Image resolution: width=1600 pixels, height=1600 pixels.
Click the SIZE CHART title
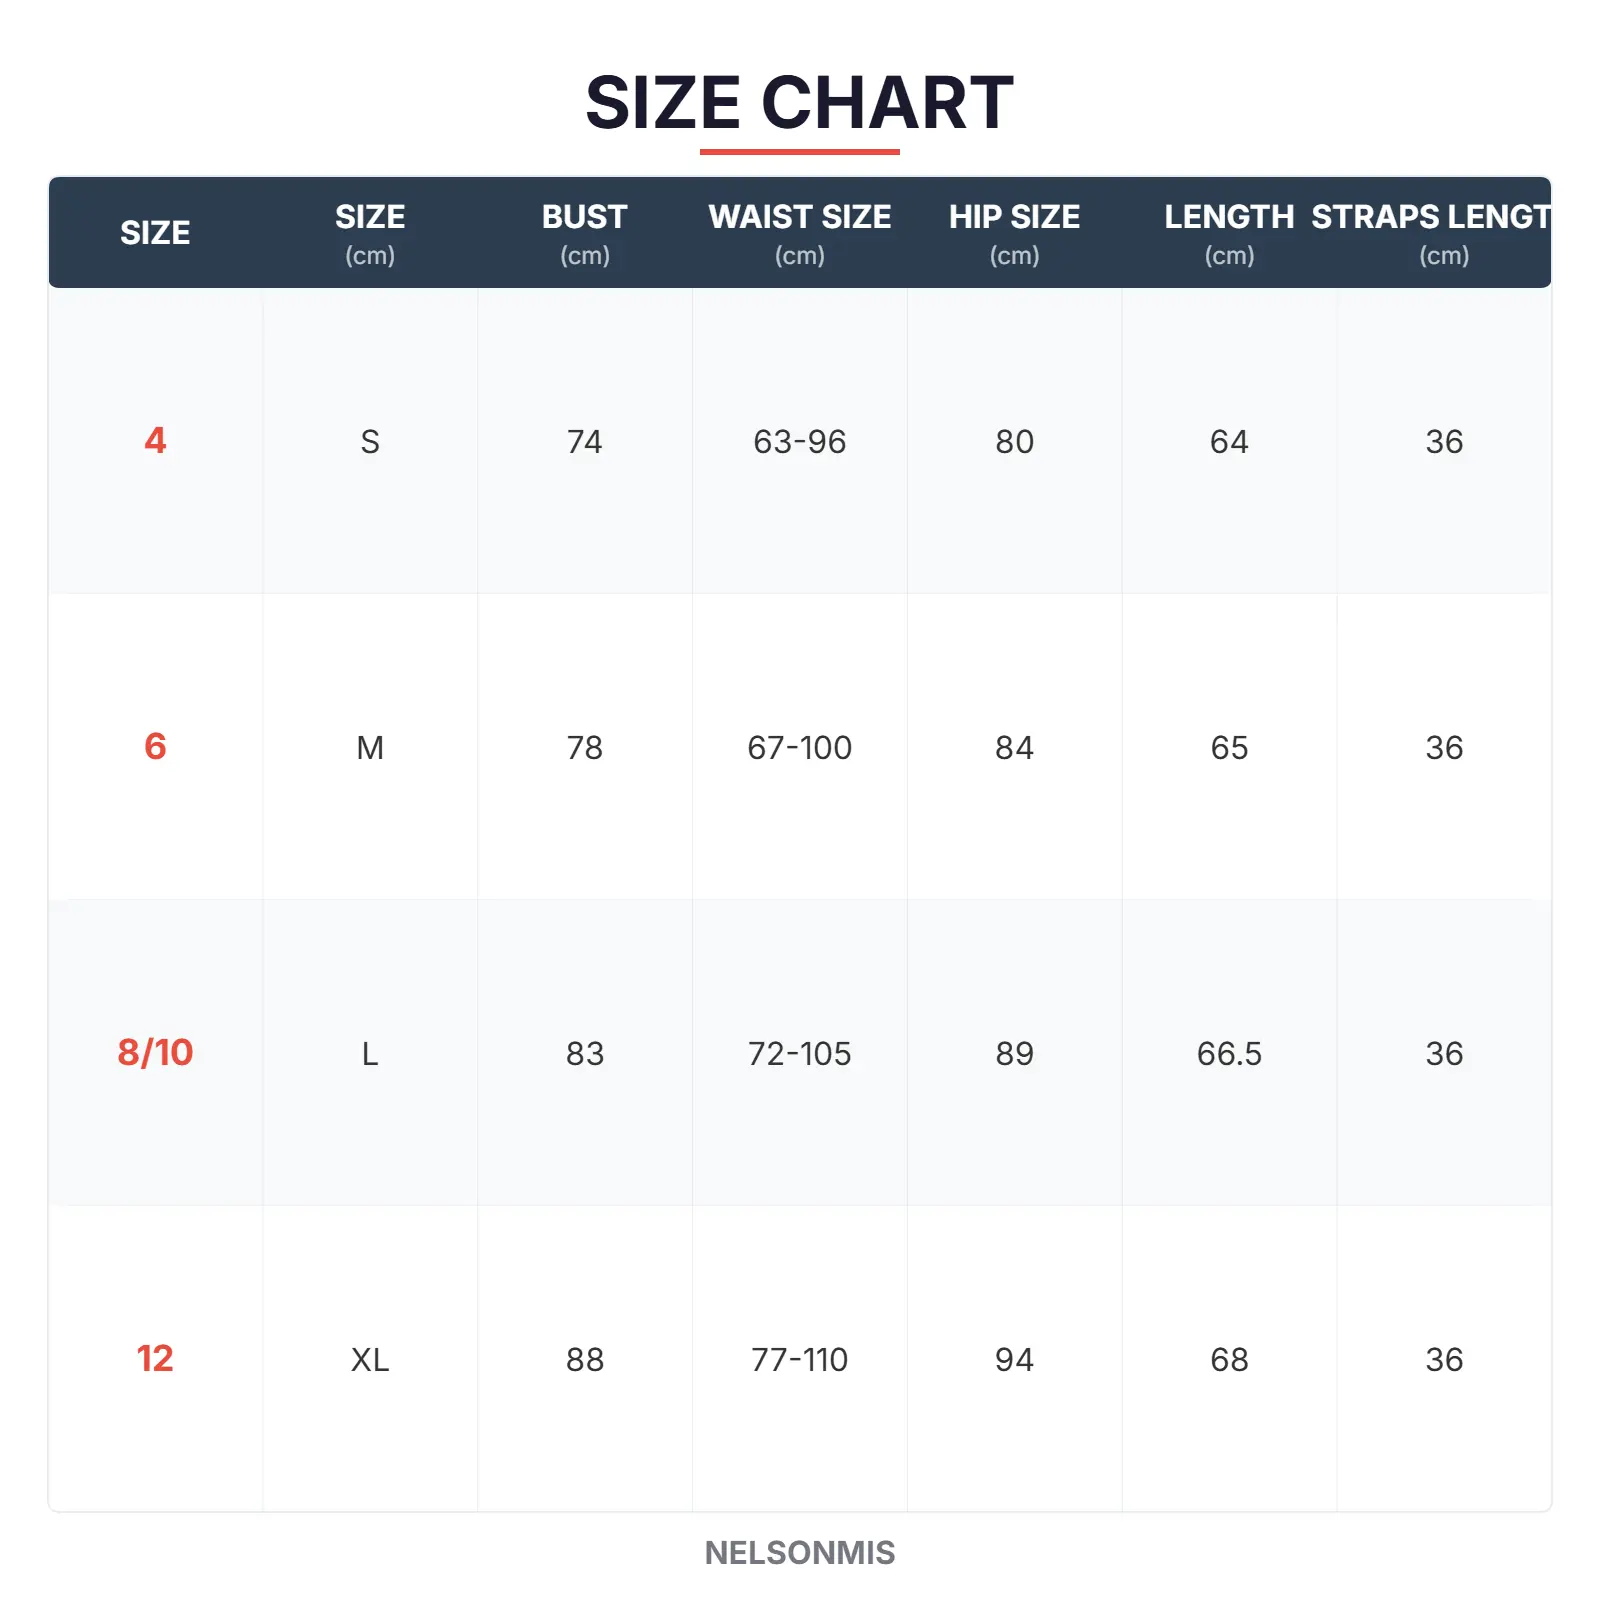click(x=799, y=103)
